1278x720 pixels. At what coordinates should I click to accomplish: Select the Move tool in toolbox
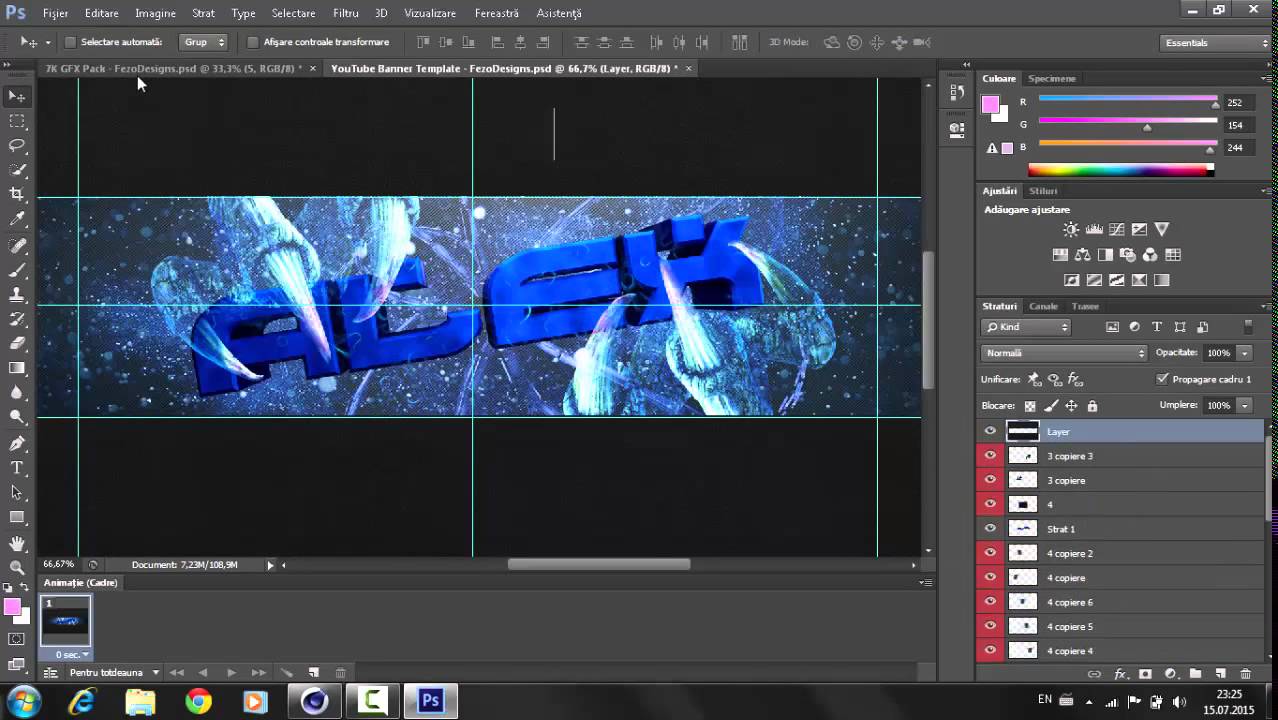(17, 97)
